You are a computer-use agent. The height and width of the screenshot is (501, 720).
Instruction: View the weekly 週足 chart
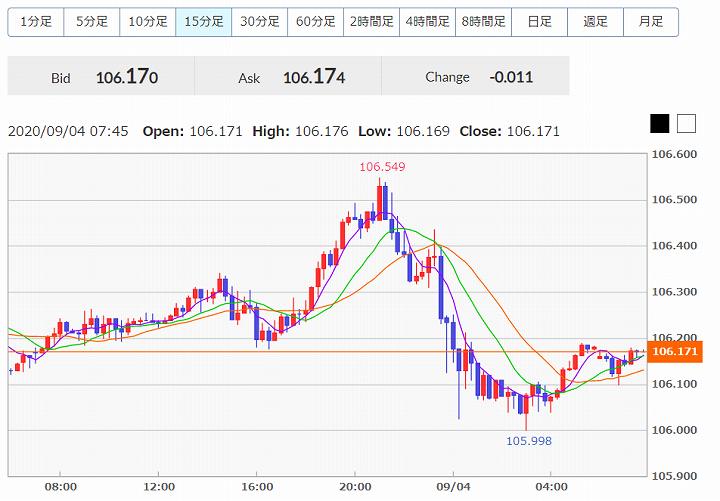click(x=596, y=22)
